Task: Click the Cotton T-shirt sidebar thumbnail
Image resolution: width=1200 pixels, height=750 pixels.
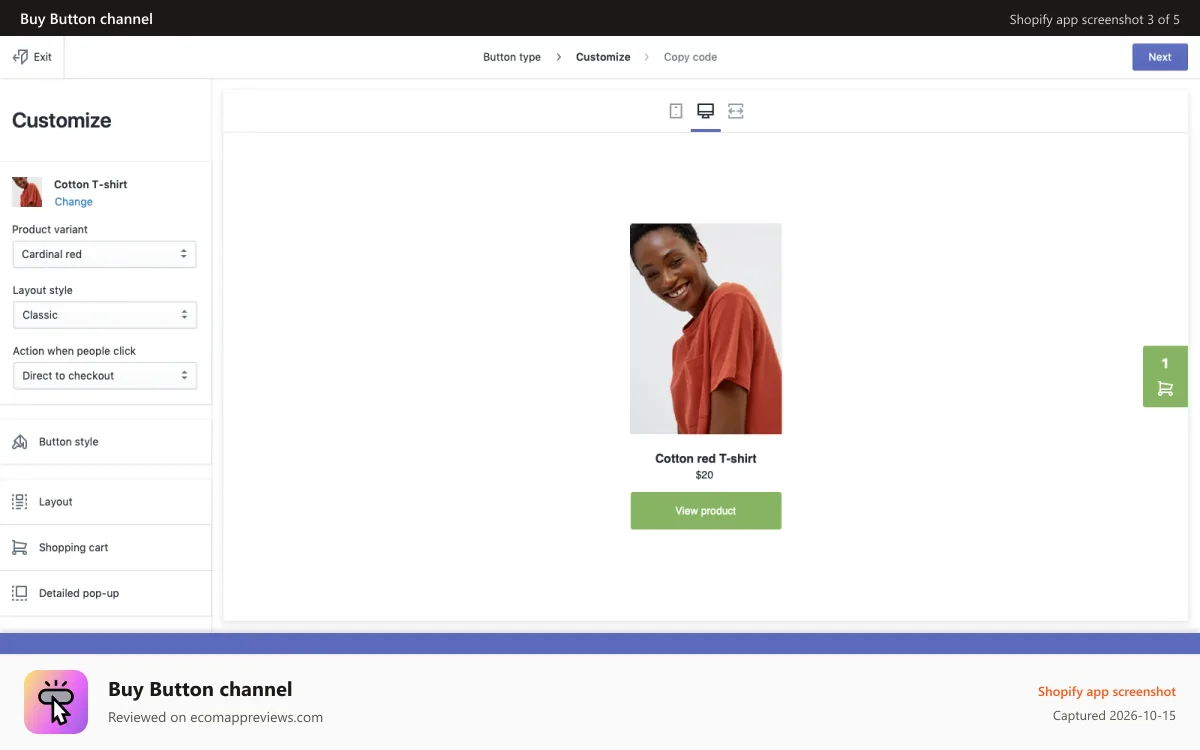Action: click(27, 192)
